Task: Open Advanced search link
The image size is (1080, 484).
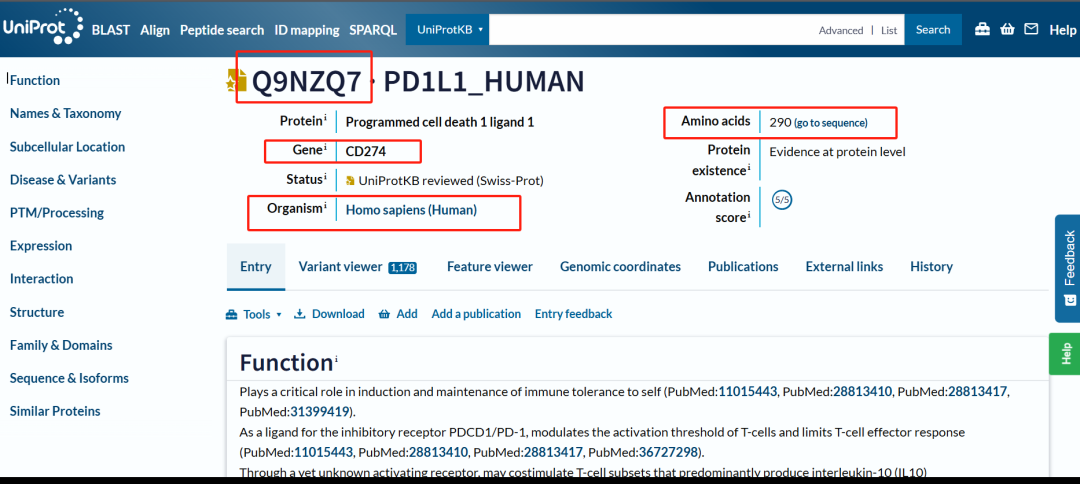Action: pyautogui.click(x=840, y=31)
